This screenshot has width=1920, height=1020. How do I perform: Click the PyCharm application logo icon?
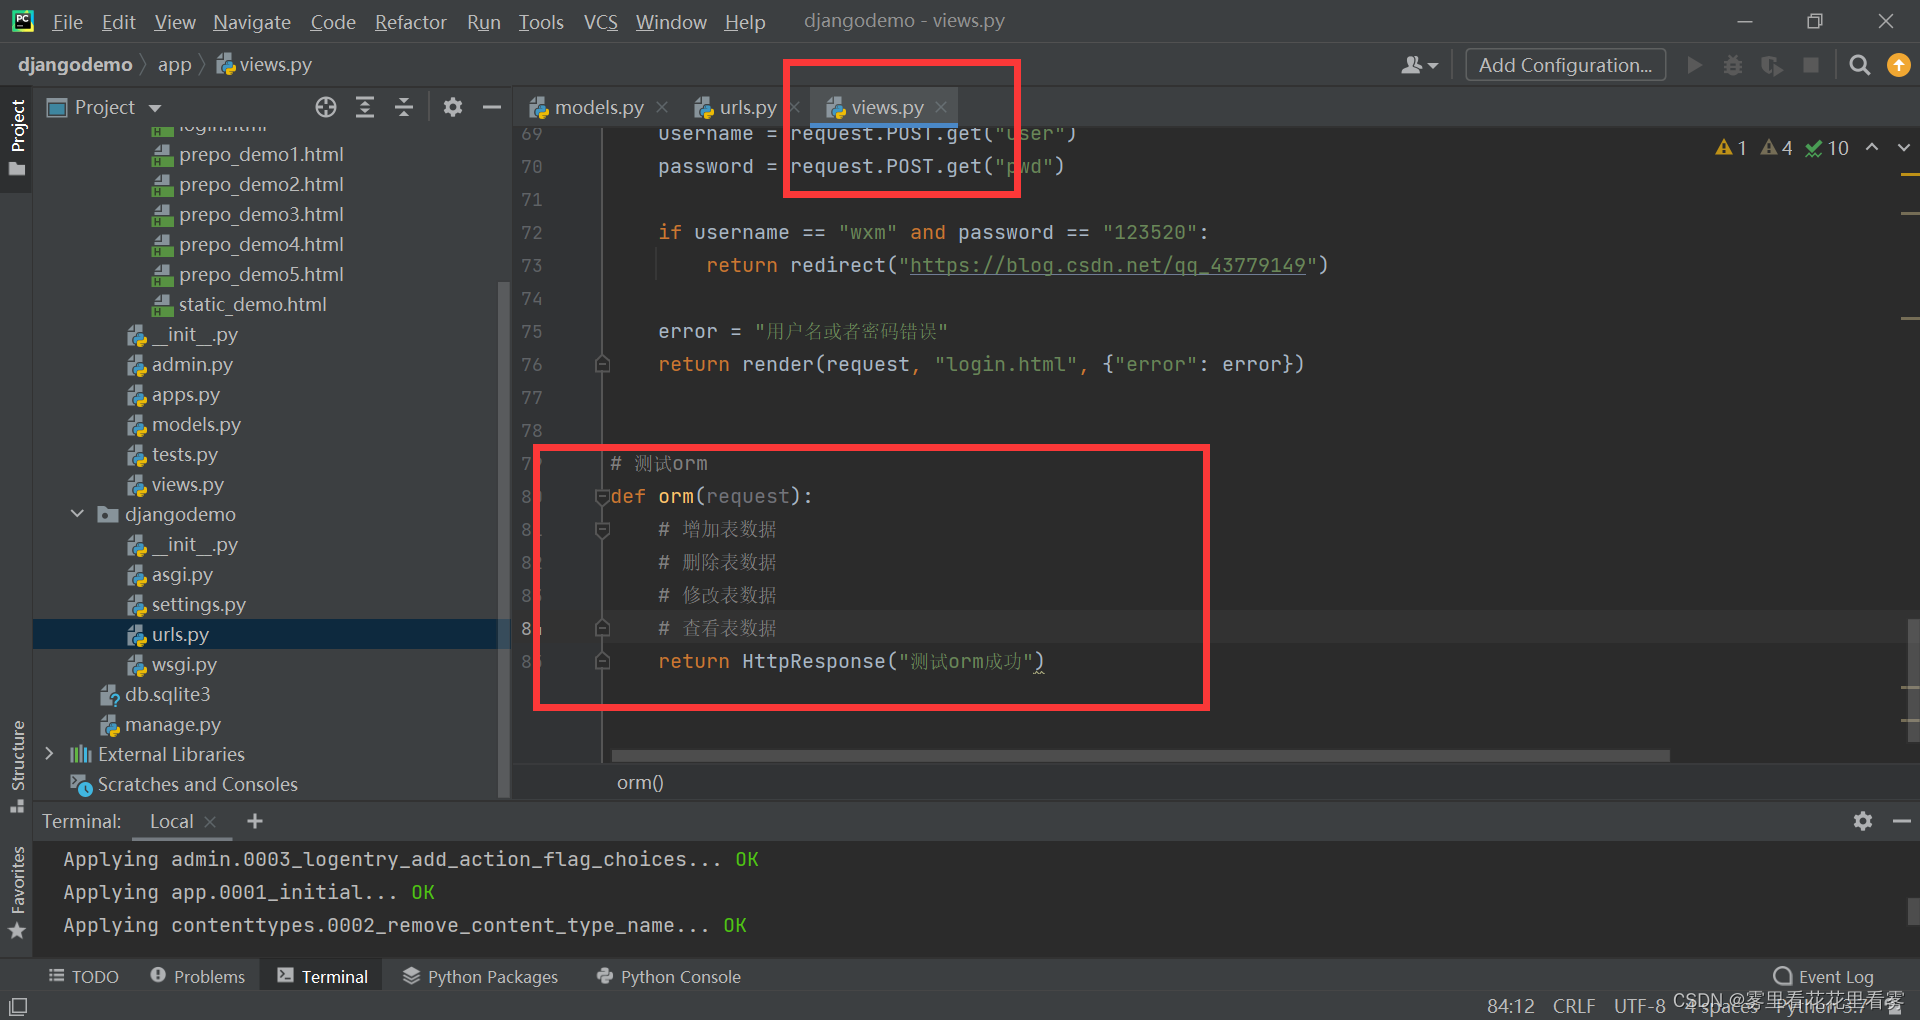click(22, 21)
